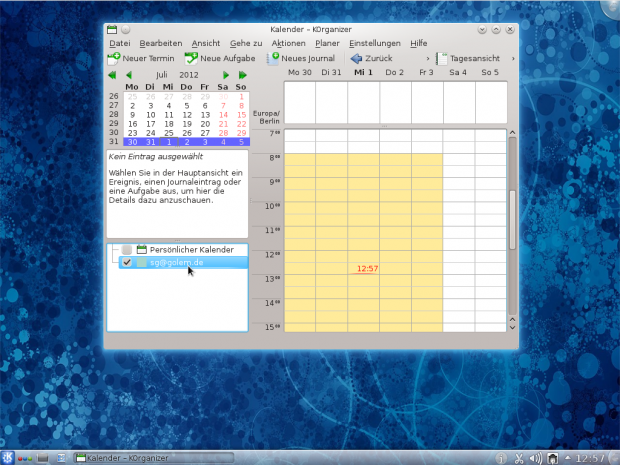The image size is (620, 465).
Task: Select the month Juli in the date navigator
Action: coord(161,75)
